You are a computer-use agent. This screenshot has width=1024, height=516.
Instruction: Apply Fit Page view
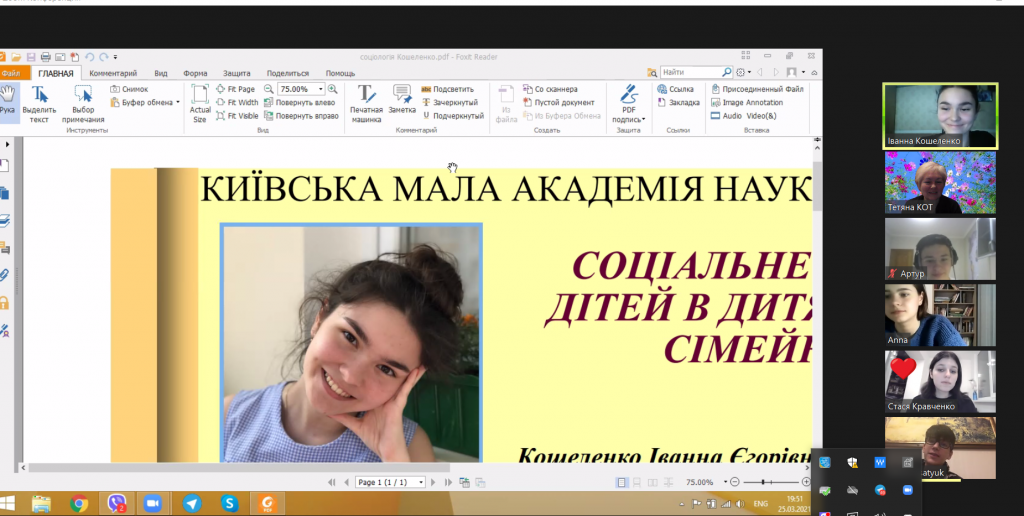[x=235, y=89]
